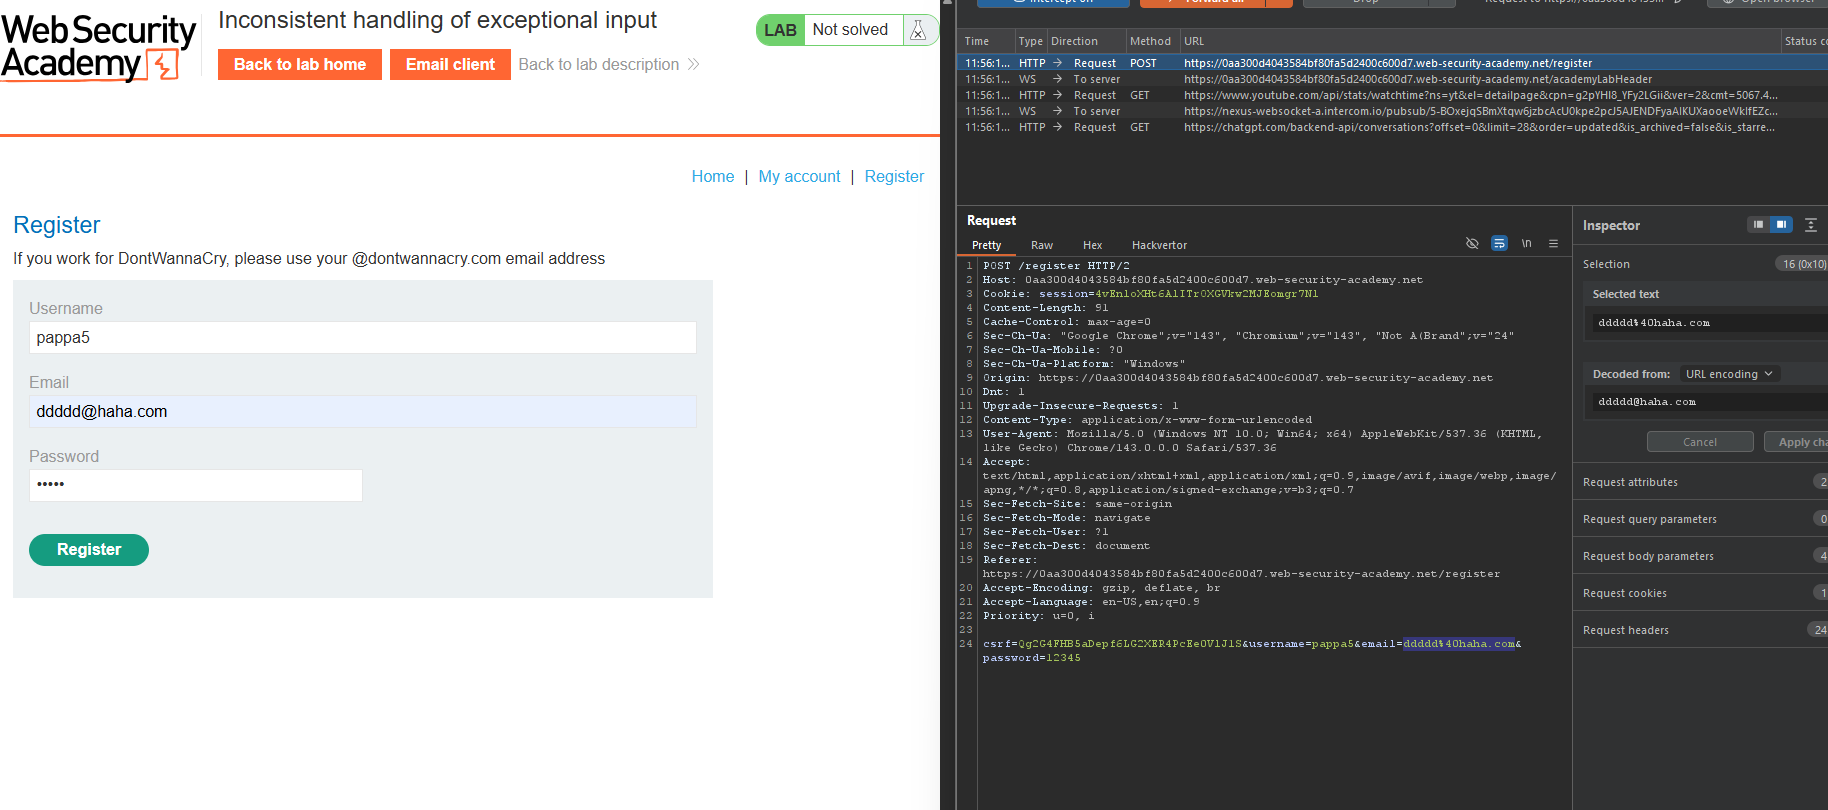Click the 'POST /register HTTP/2' request line
The height and width of the screenshot is (810, 1828).
tap(1056, 266)
